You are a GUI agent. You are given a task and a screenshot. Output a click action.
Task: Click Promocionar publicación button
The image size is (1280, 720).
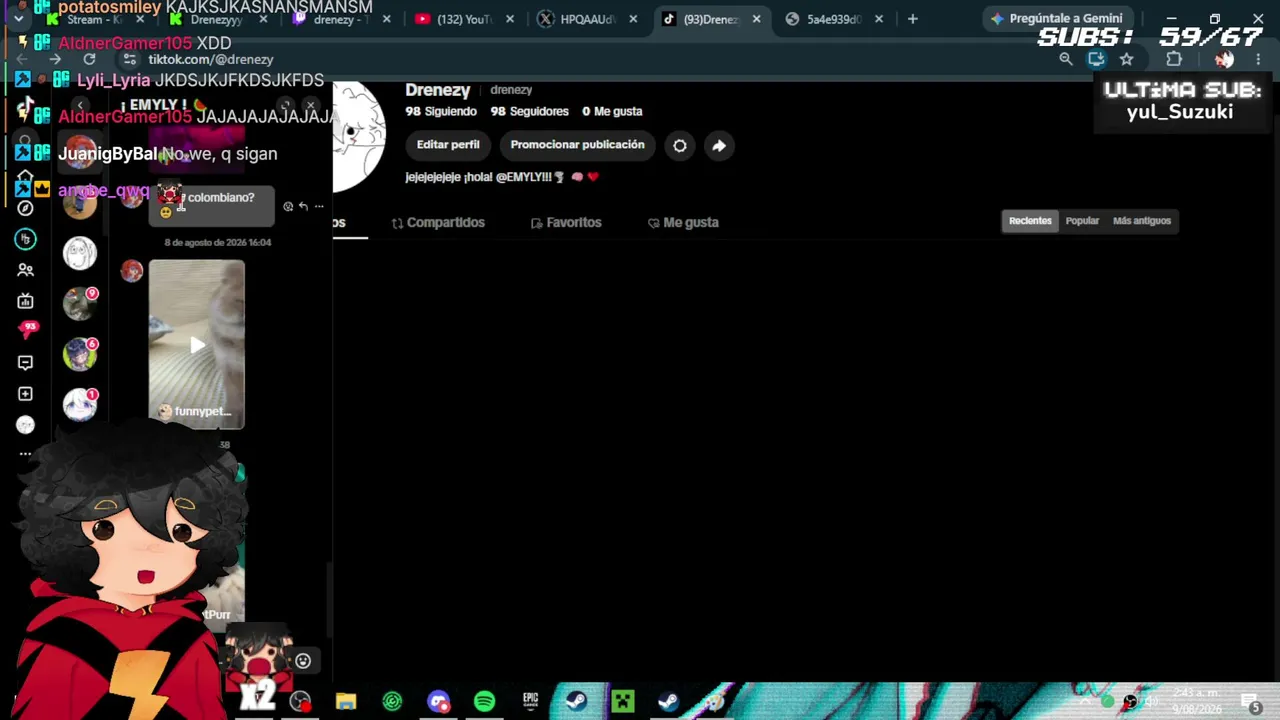coord(578,145)
